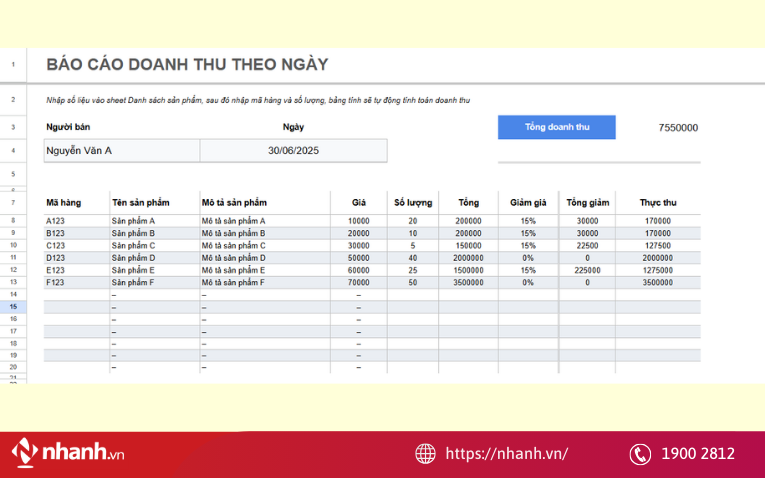Click the Giảm giá column header
This screenshot has width=765, height=478.
tap(528, 202)
